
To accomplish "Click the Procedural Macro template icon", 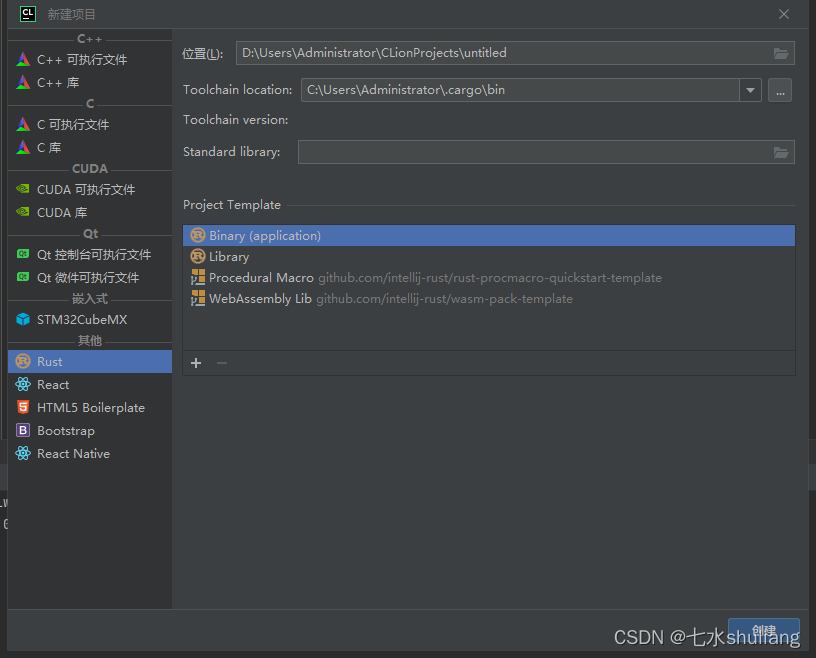I will point(198,277).
